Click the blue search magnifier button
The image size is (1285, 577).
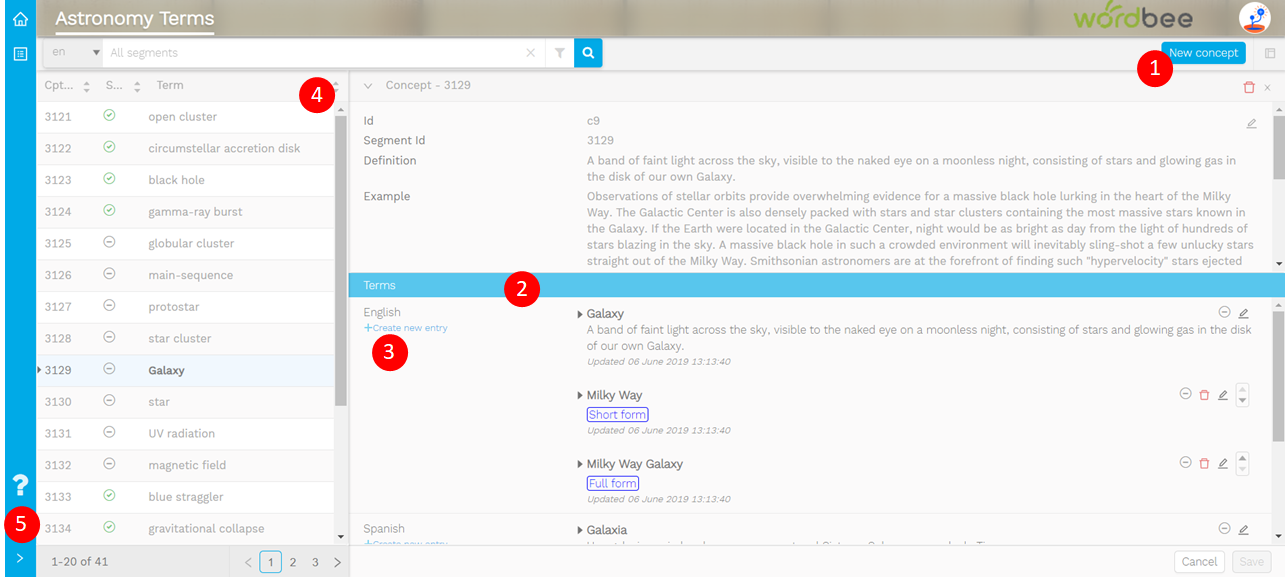click(588, 53)
